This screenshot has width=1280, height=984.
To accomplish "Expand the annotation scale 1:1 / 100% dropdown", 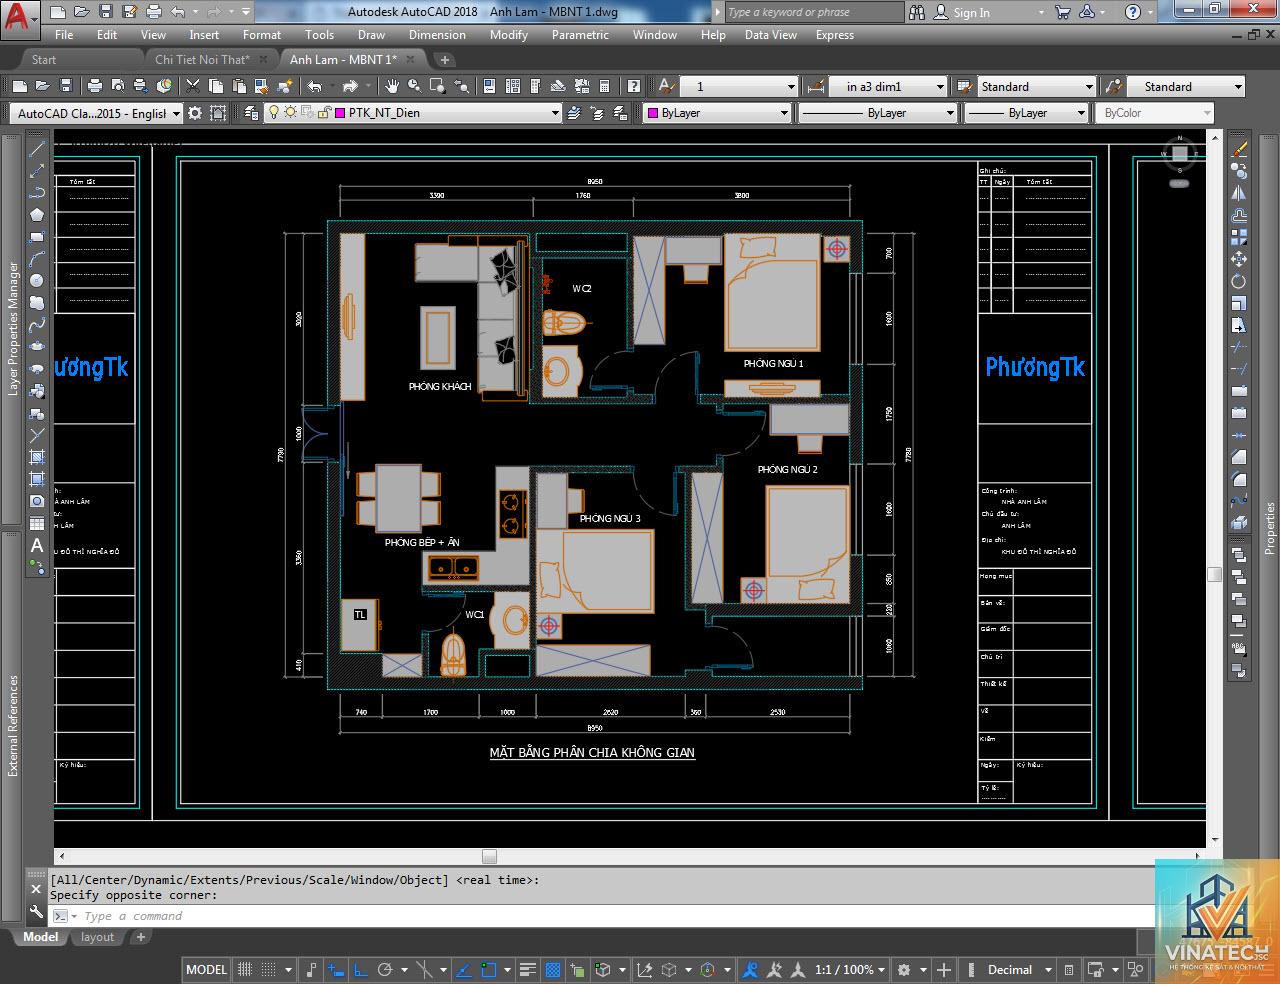I will point(882,969).
